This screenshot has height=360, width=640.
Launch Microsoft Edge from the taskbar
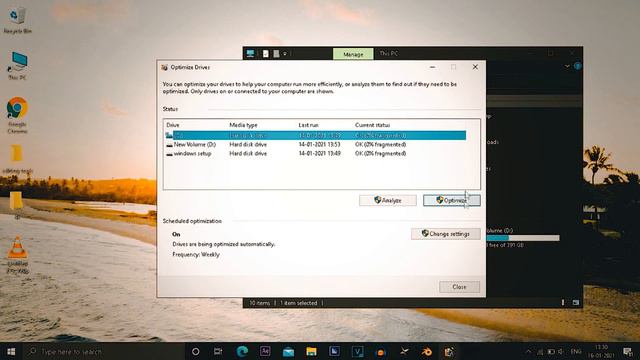(242, 351)
